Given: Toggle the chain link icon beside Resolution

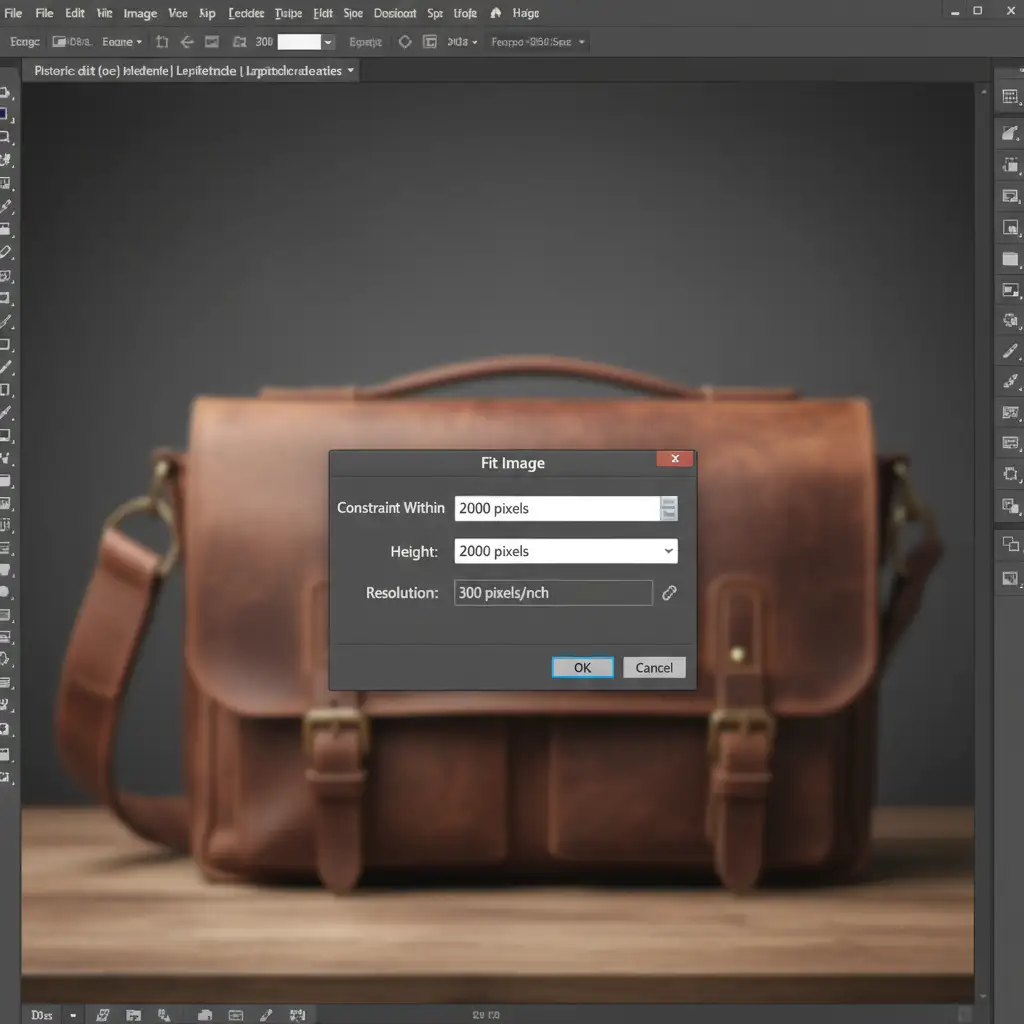Looking at the screenshot, I should (x=669, y=593).
